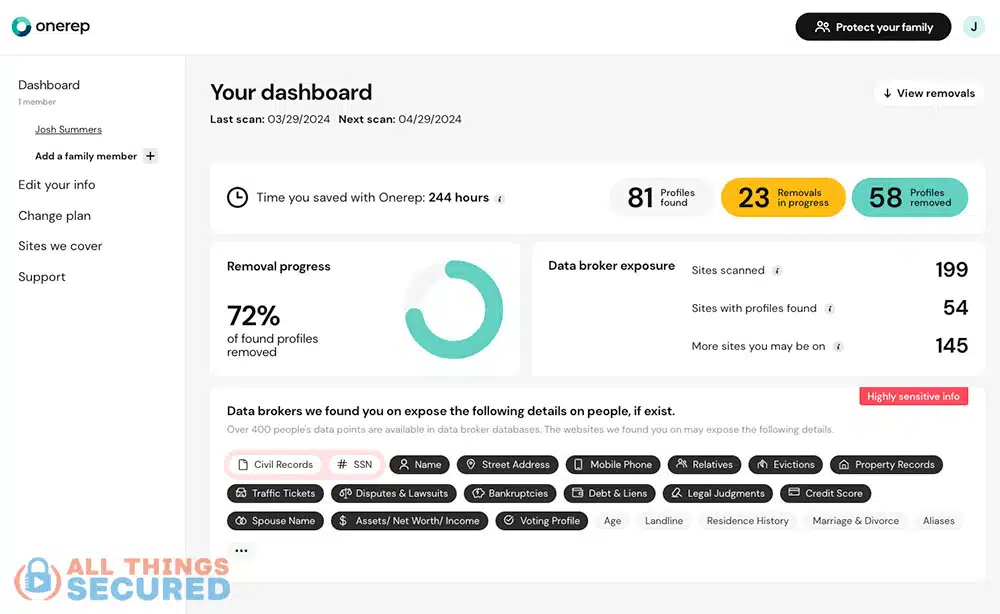Click the Protect your family button

(x=872, y=26)
